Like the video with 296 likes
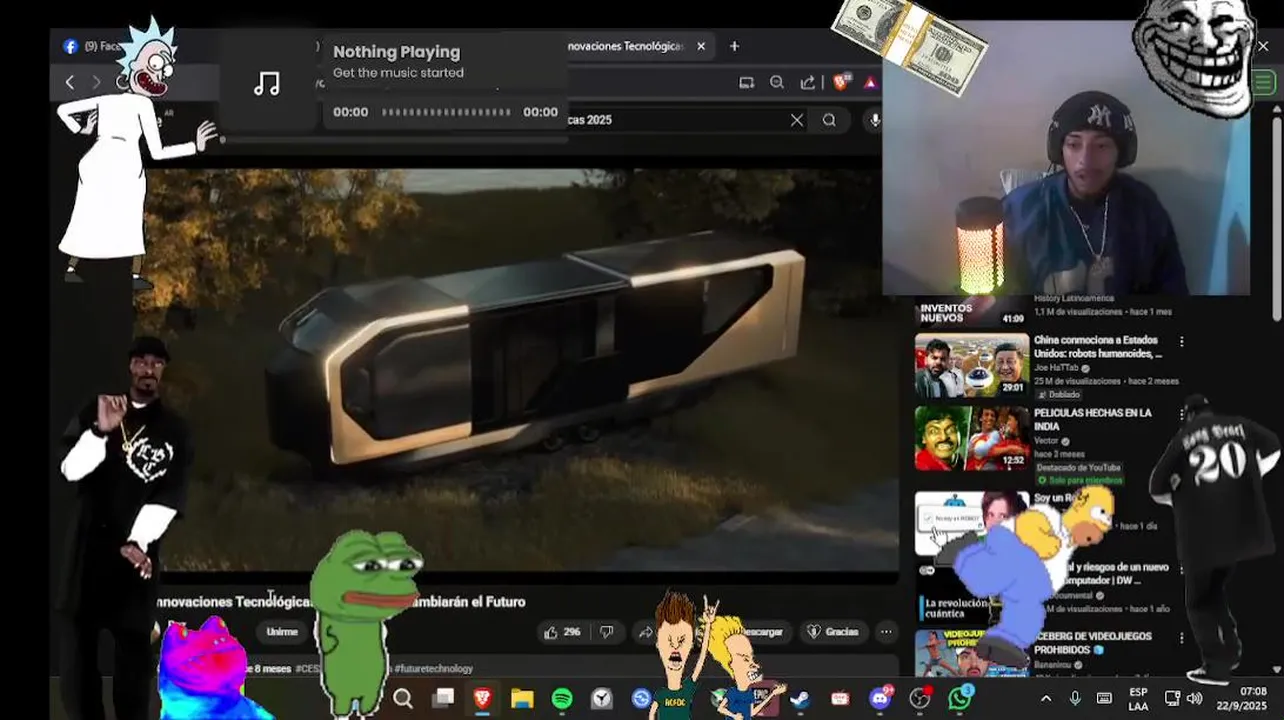This screenshot has height=720, width=1284. tap(561, 632)
